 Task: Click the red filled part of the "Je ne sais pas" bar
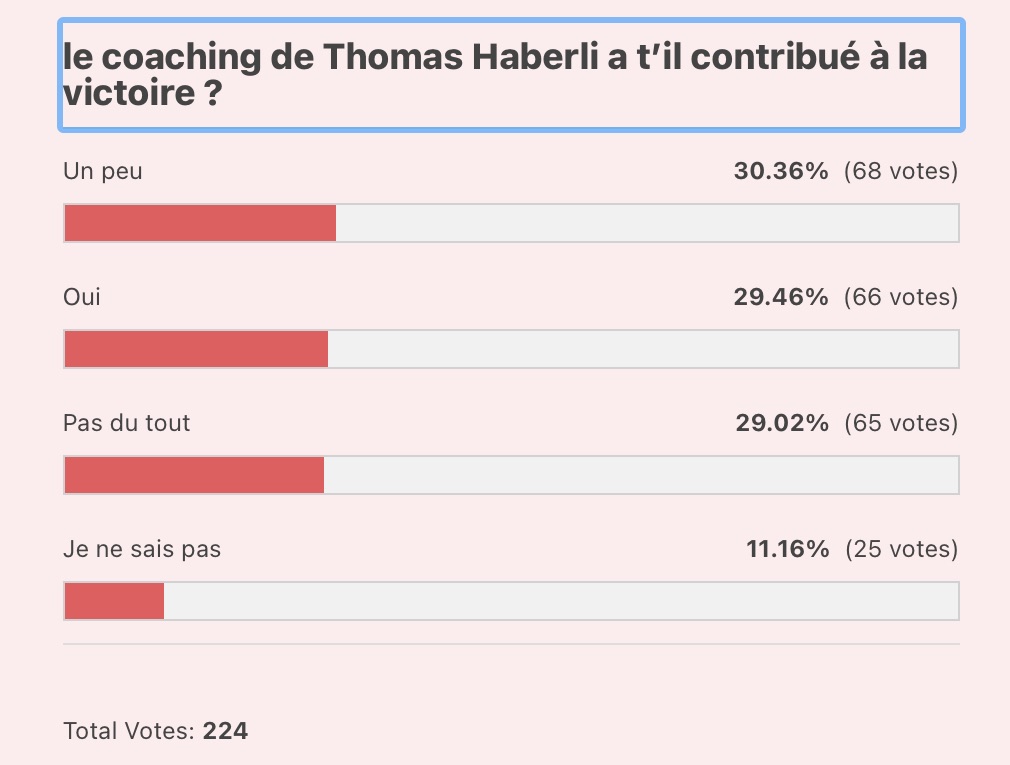coord(114,601)
